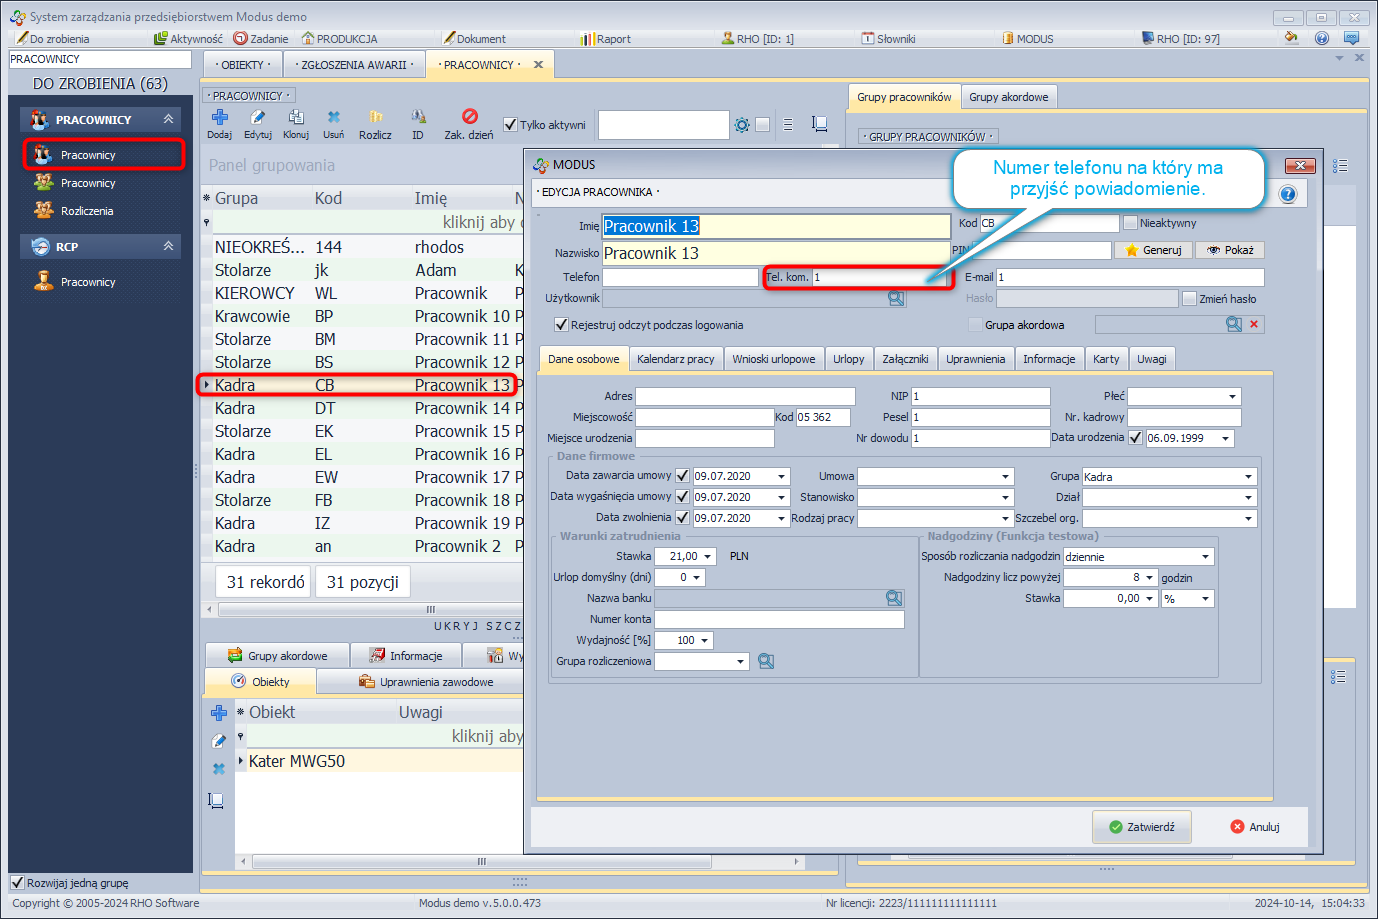Click the Dodaj (add) employee icon
The image size is (1378, 919).
[220, 118]
